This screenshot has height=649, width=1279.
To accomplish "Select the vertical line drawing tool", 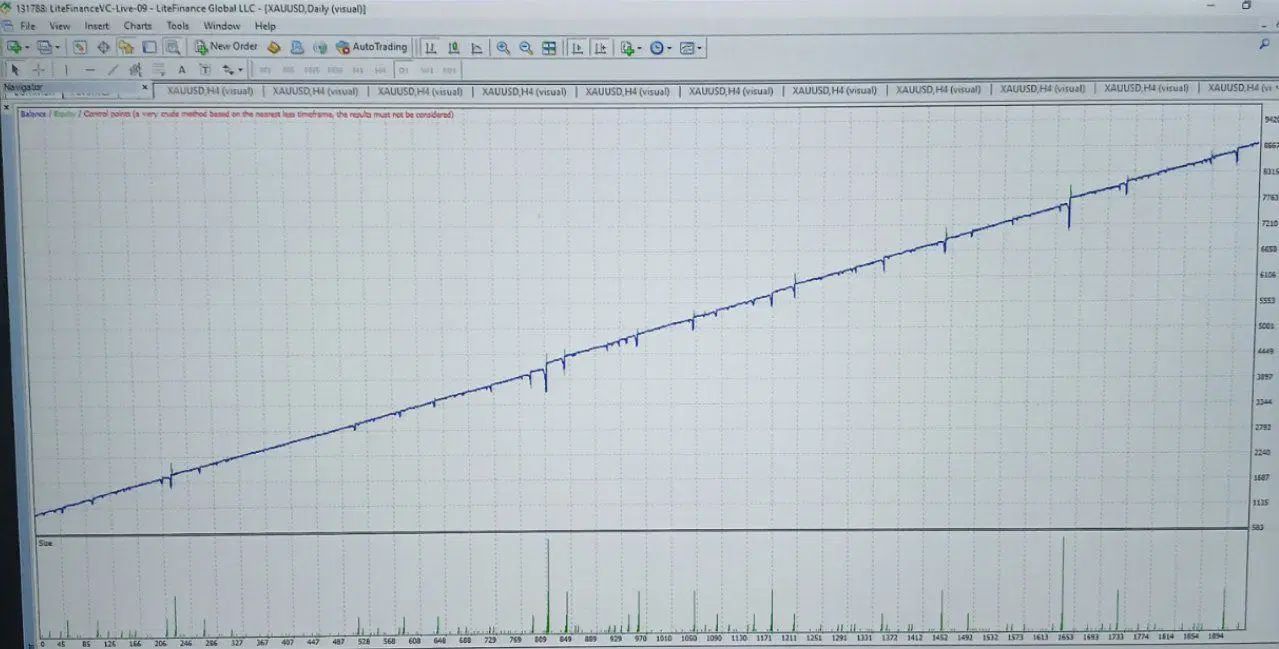I will [67, 70].
